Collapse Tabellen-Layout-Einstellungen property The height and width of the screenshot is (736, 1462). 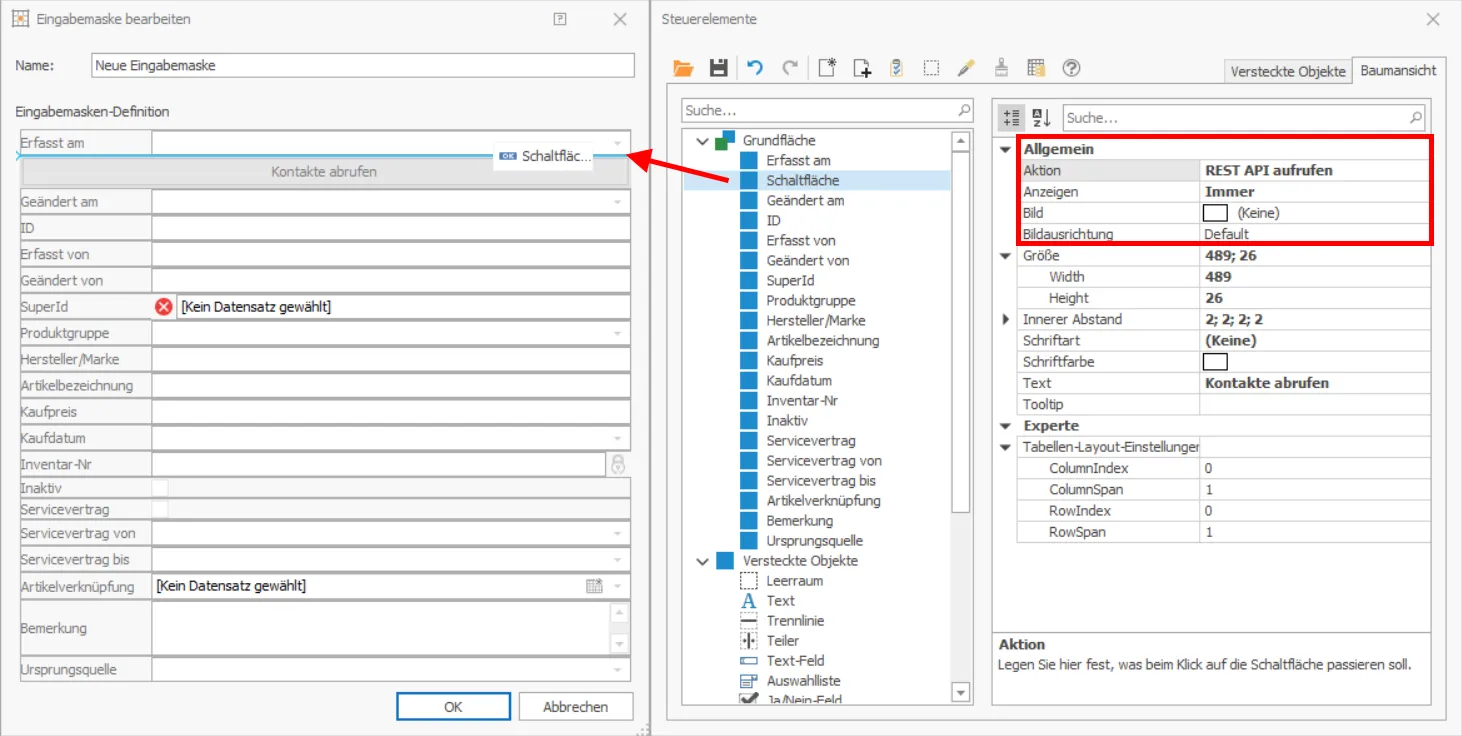click(1006, 447)
